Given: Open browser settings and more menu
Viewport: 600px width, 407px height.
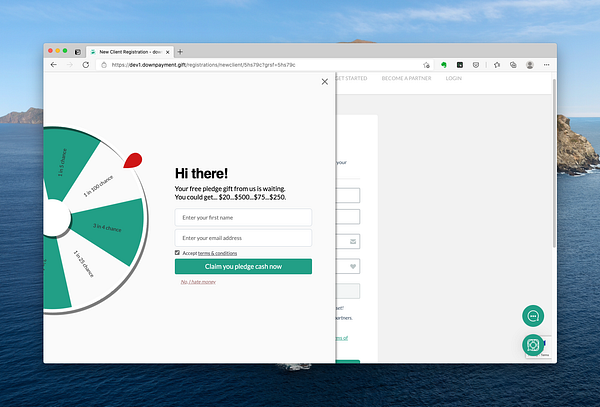Looking at the screenshot, I should (546, 65).
